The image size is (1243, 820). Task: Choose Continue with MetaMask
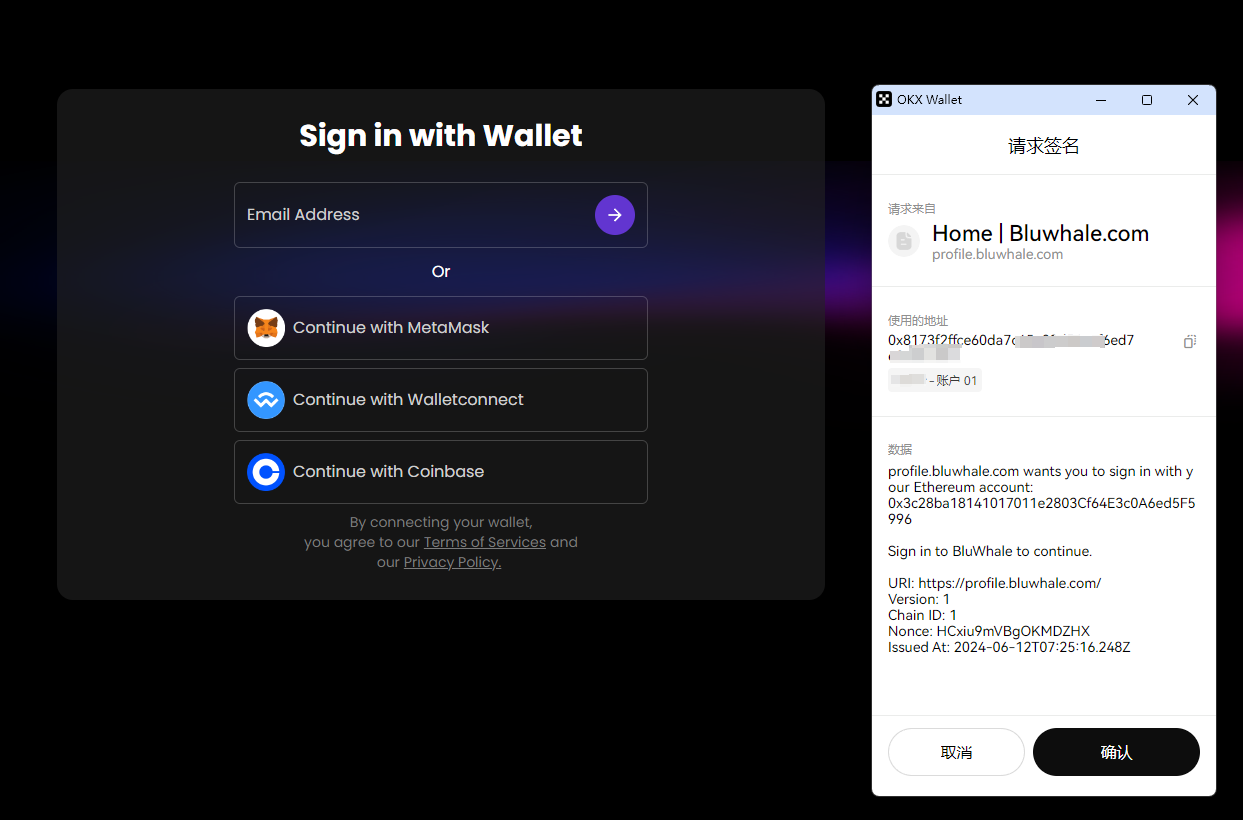(x=441, y=328)
